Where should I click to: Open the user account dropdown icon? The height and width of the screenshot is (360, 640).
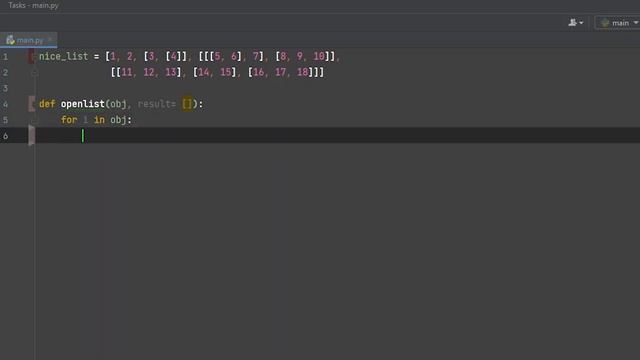[x=576, y=23]
